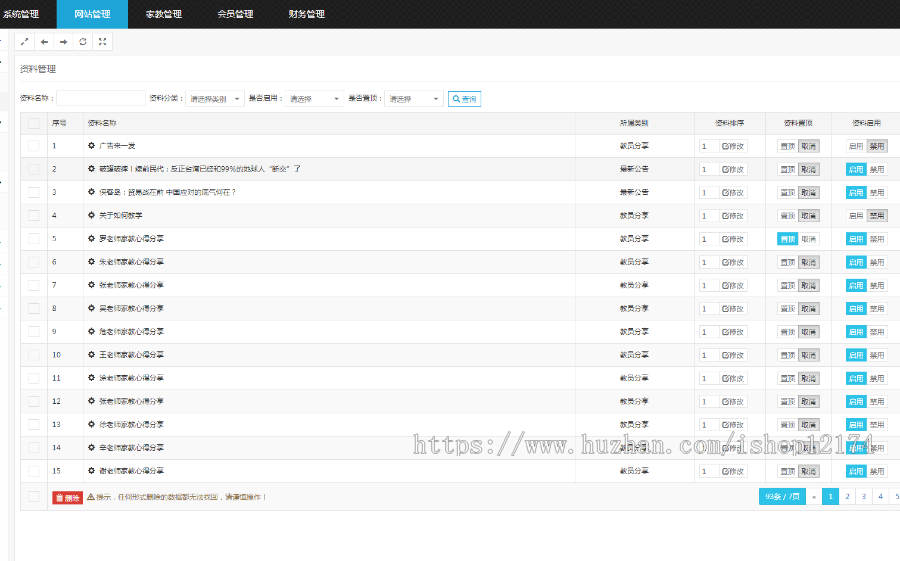The height and width of the screenshot is (561, 900).
Task: Go forward with the right arrow icon
Action: click(x=64, y=42)
